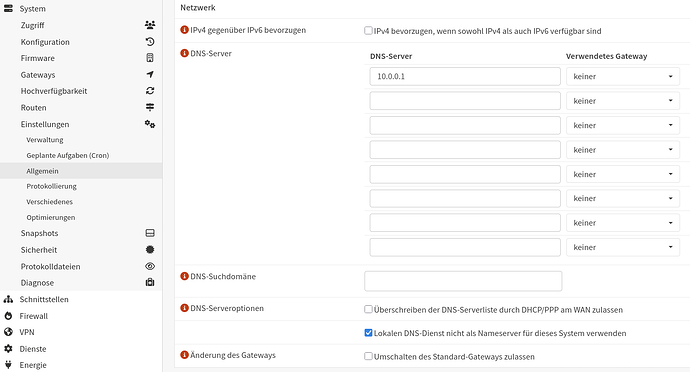The width and height of the screenshot is (690, 372).
Task: Click the arrow icon beside Gateways
Action: [x=150, y=74]
